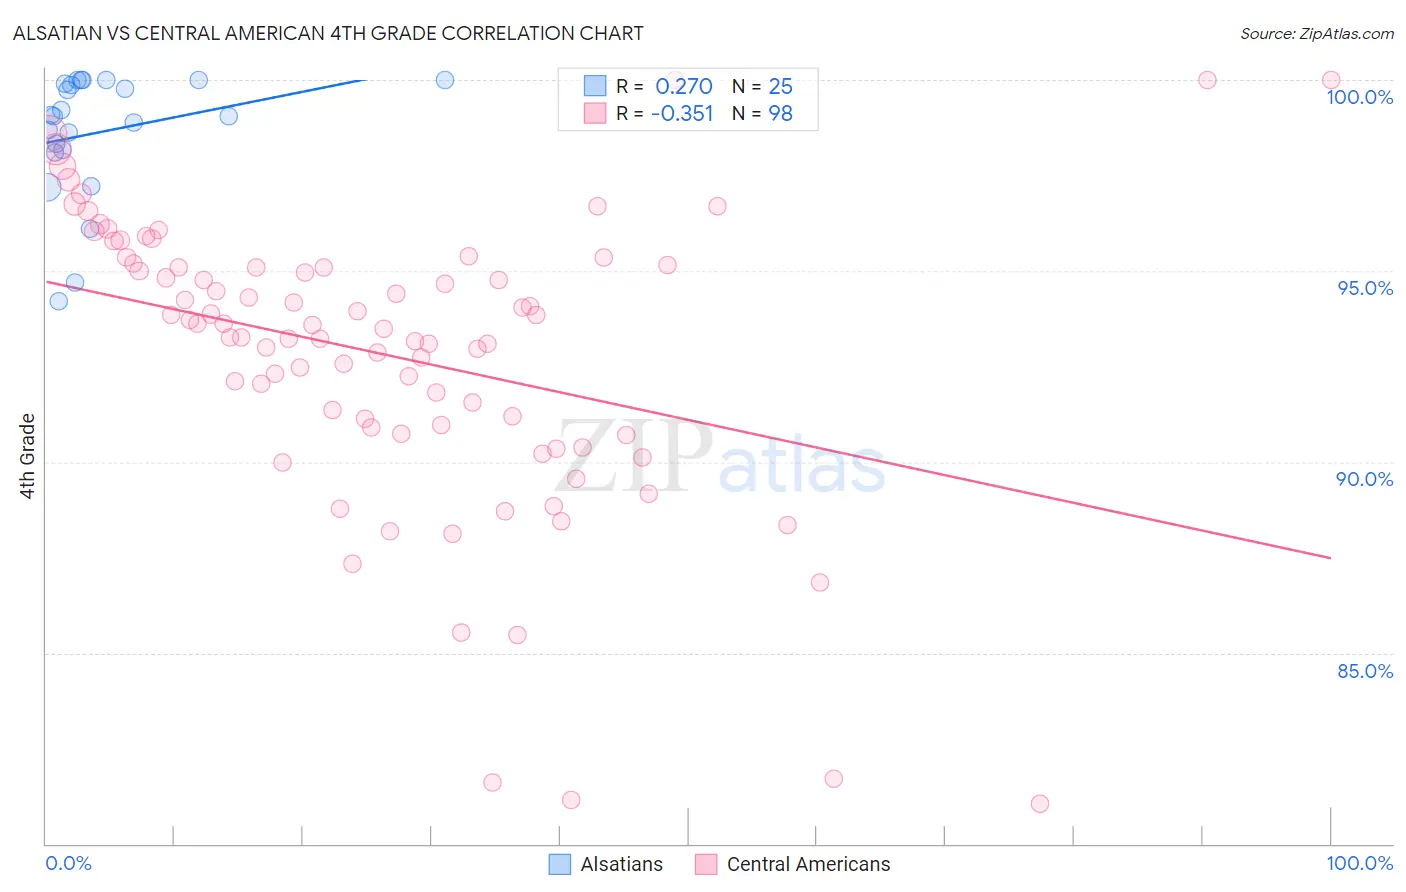1406x892 pixels.
Task: Click the pink swatch beside R = -0.351
Action: (x=595, y=113)
